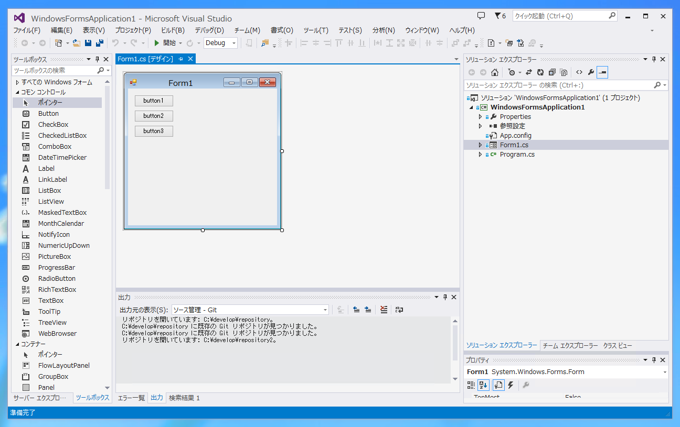680x427 pixels.
Task: Select the WebBrowser control in toolbox
Action: pyautogui.click(x=57, y=333)
